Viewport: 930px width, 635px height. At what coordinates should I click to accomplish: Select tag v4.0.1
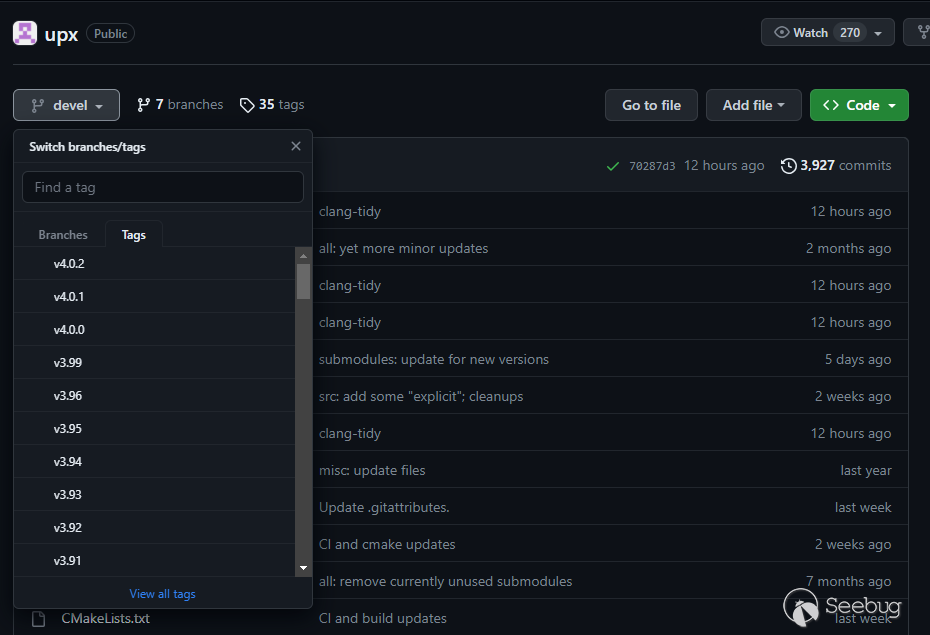pos(154,296)
